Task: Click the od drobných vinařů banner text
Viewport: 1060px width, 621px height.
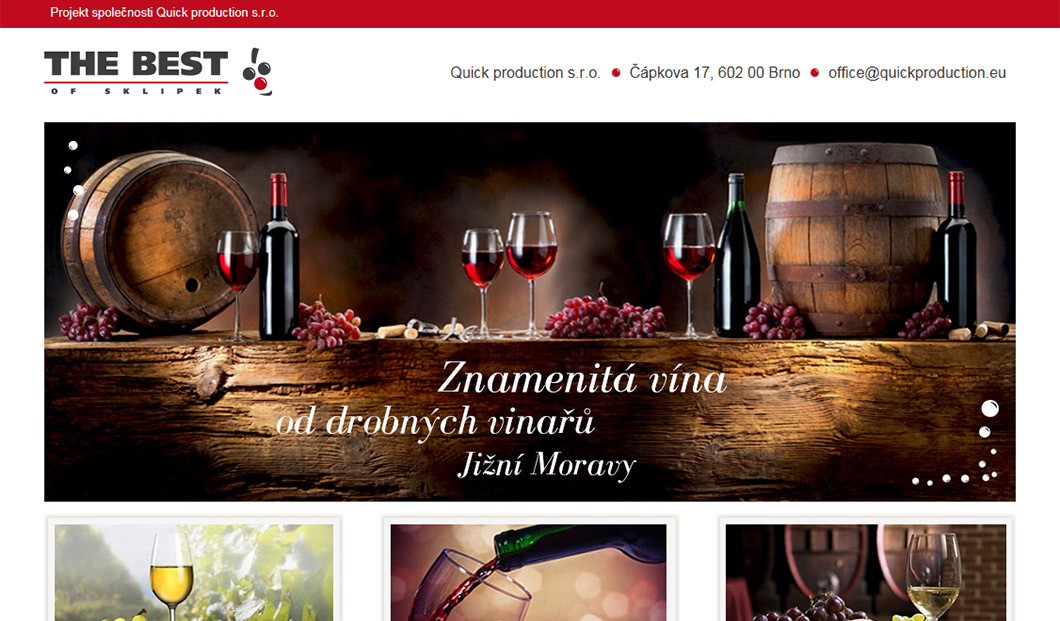Action: [435, 422]
